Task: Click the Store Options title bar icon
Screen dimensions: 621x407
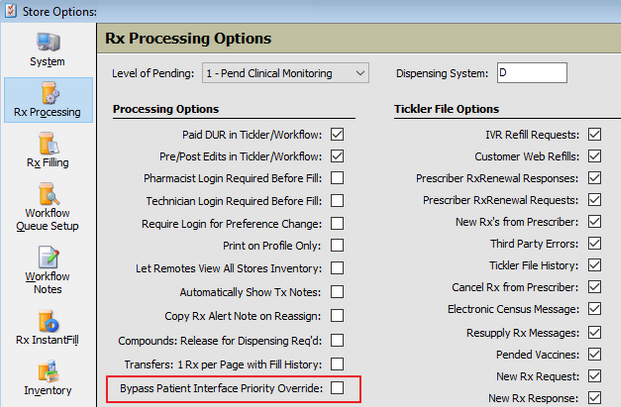Action: [x=11, y=11]
